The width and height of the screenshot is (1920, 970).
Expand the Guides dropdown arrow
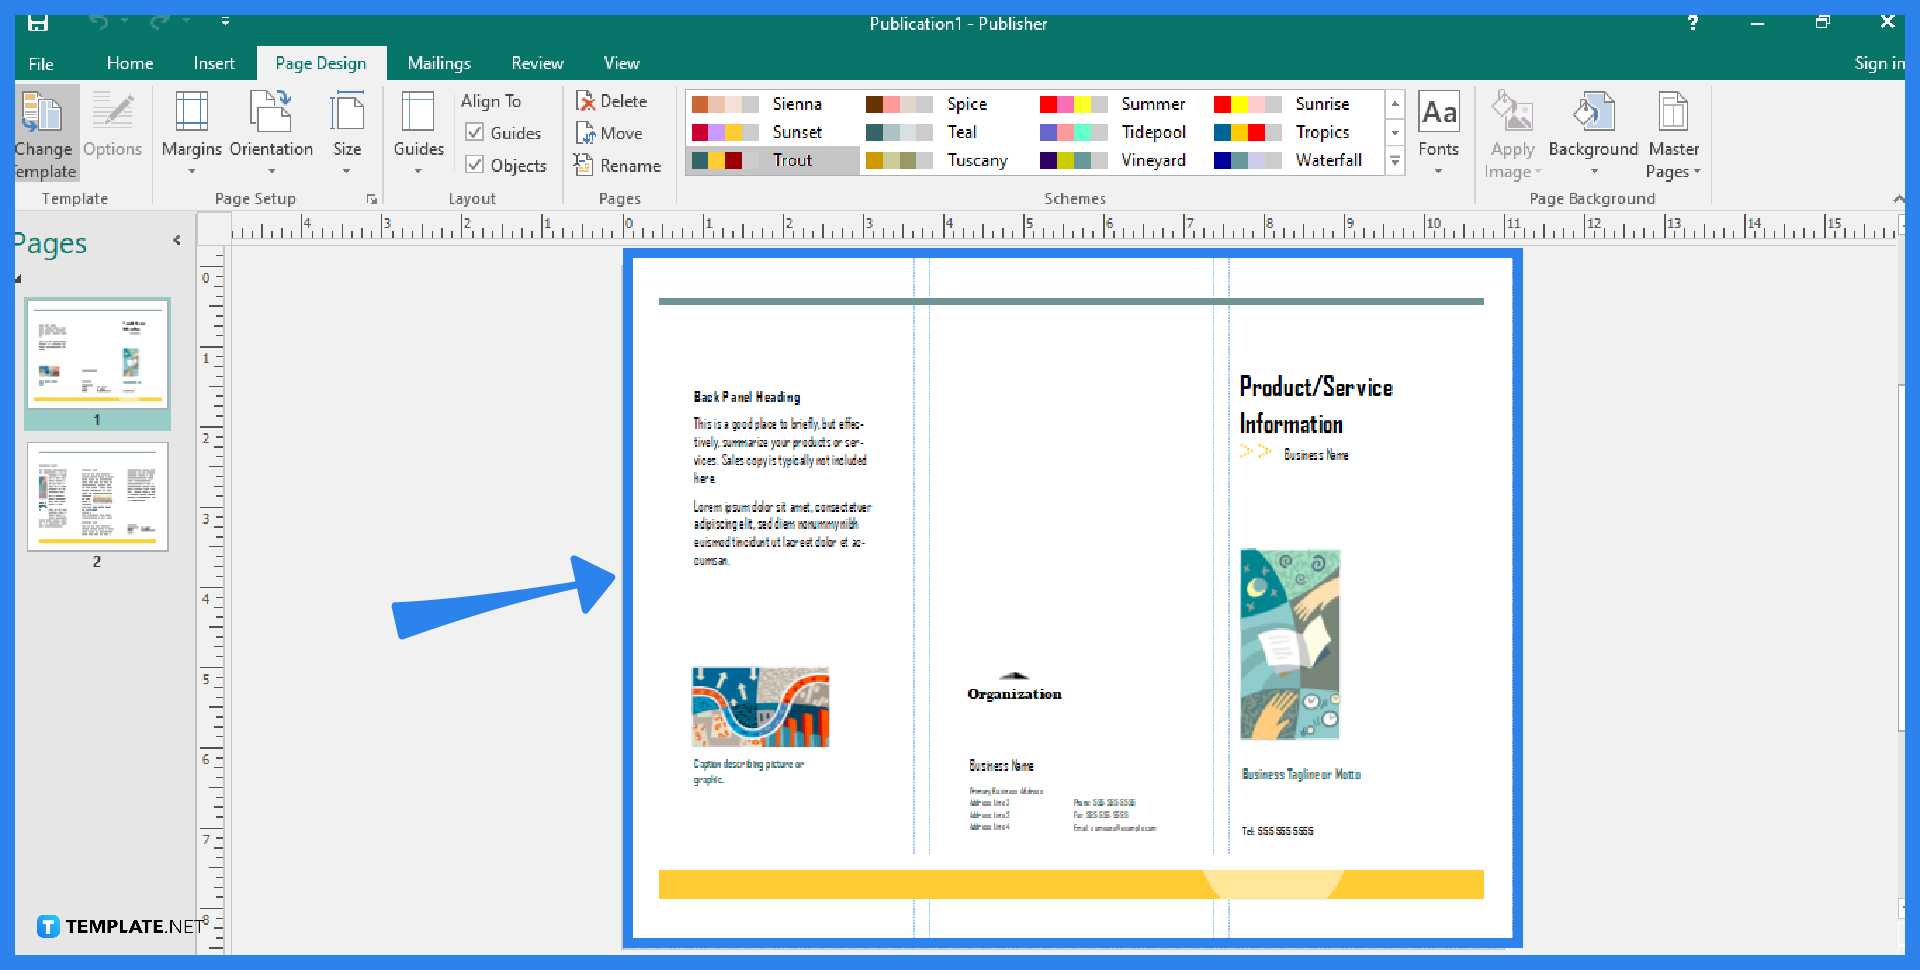pos(417,172)
